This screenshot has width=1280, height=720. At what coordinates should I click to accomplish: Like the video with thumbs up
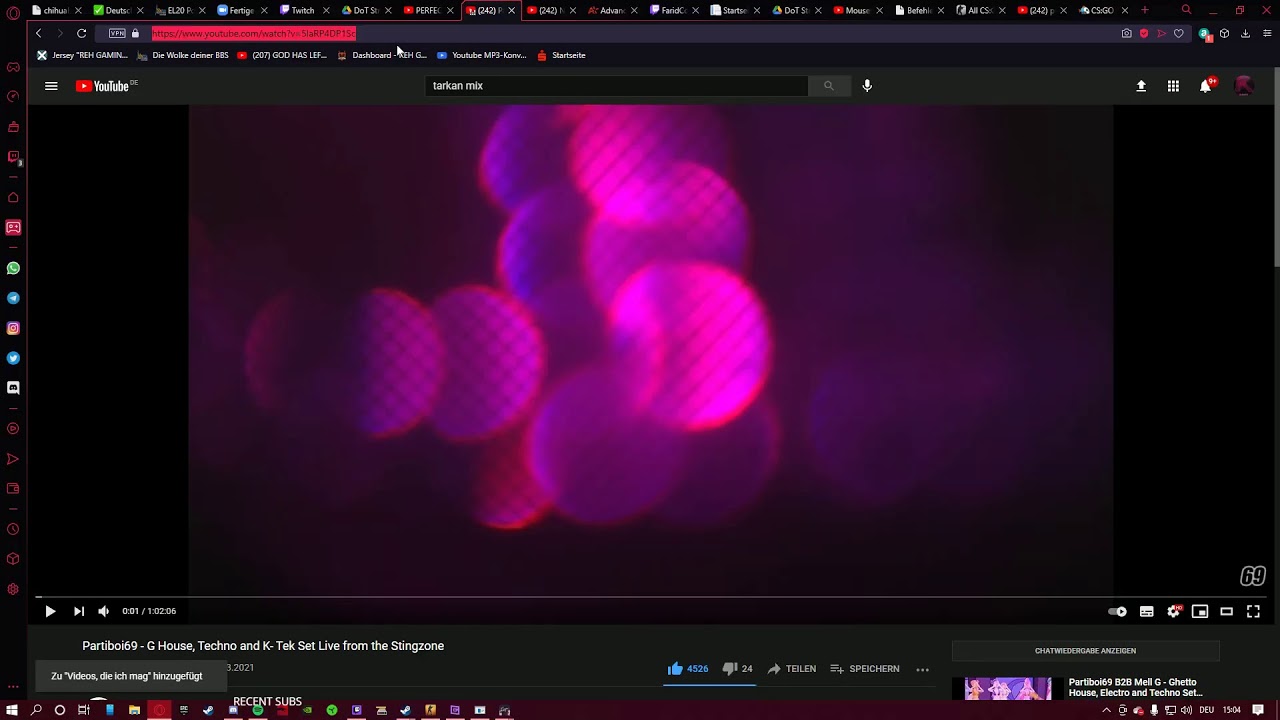tap(688, 669)
